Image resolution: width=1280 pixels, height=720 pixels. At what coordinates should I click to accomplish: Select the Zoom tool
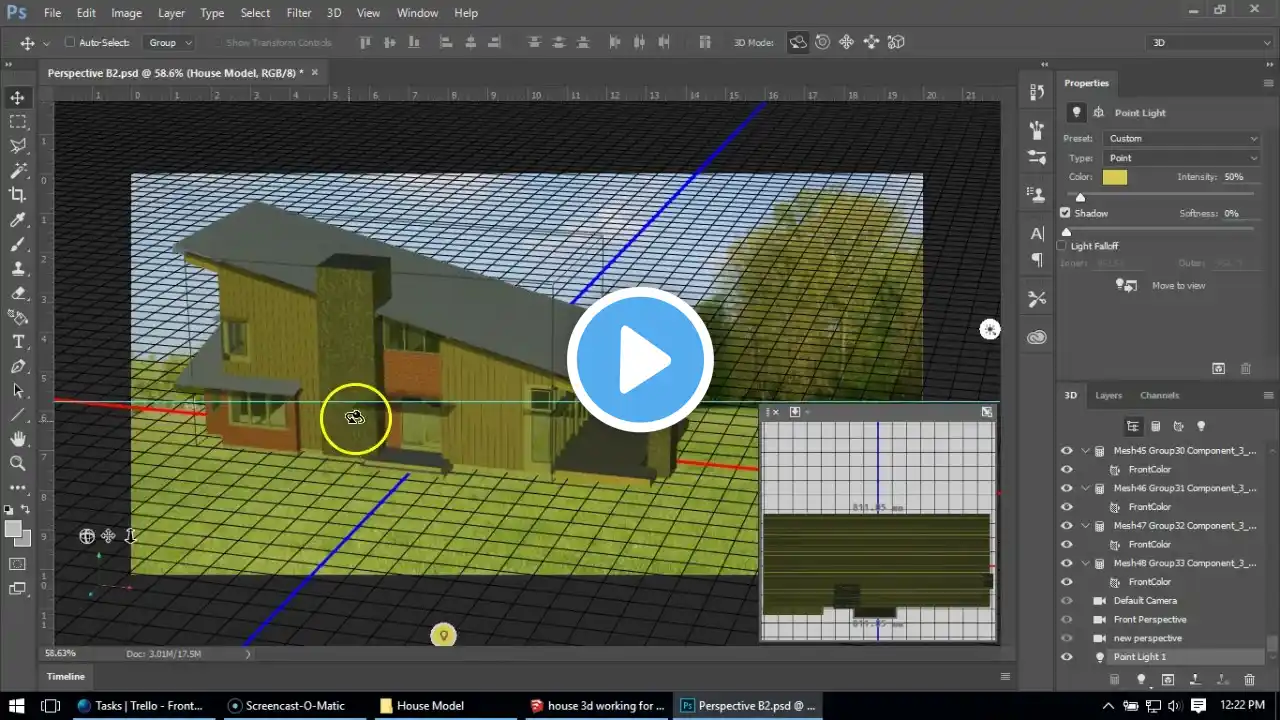(x=18, y=463)
